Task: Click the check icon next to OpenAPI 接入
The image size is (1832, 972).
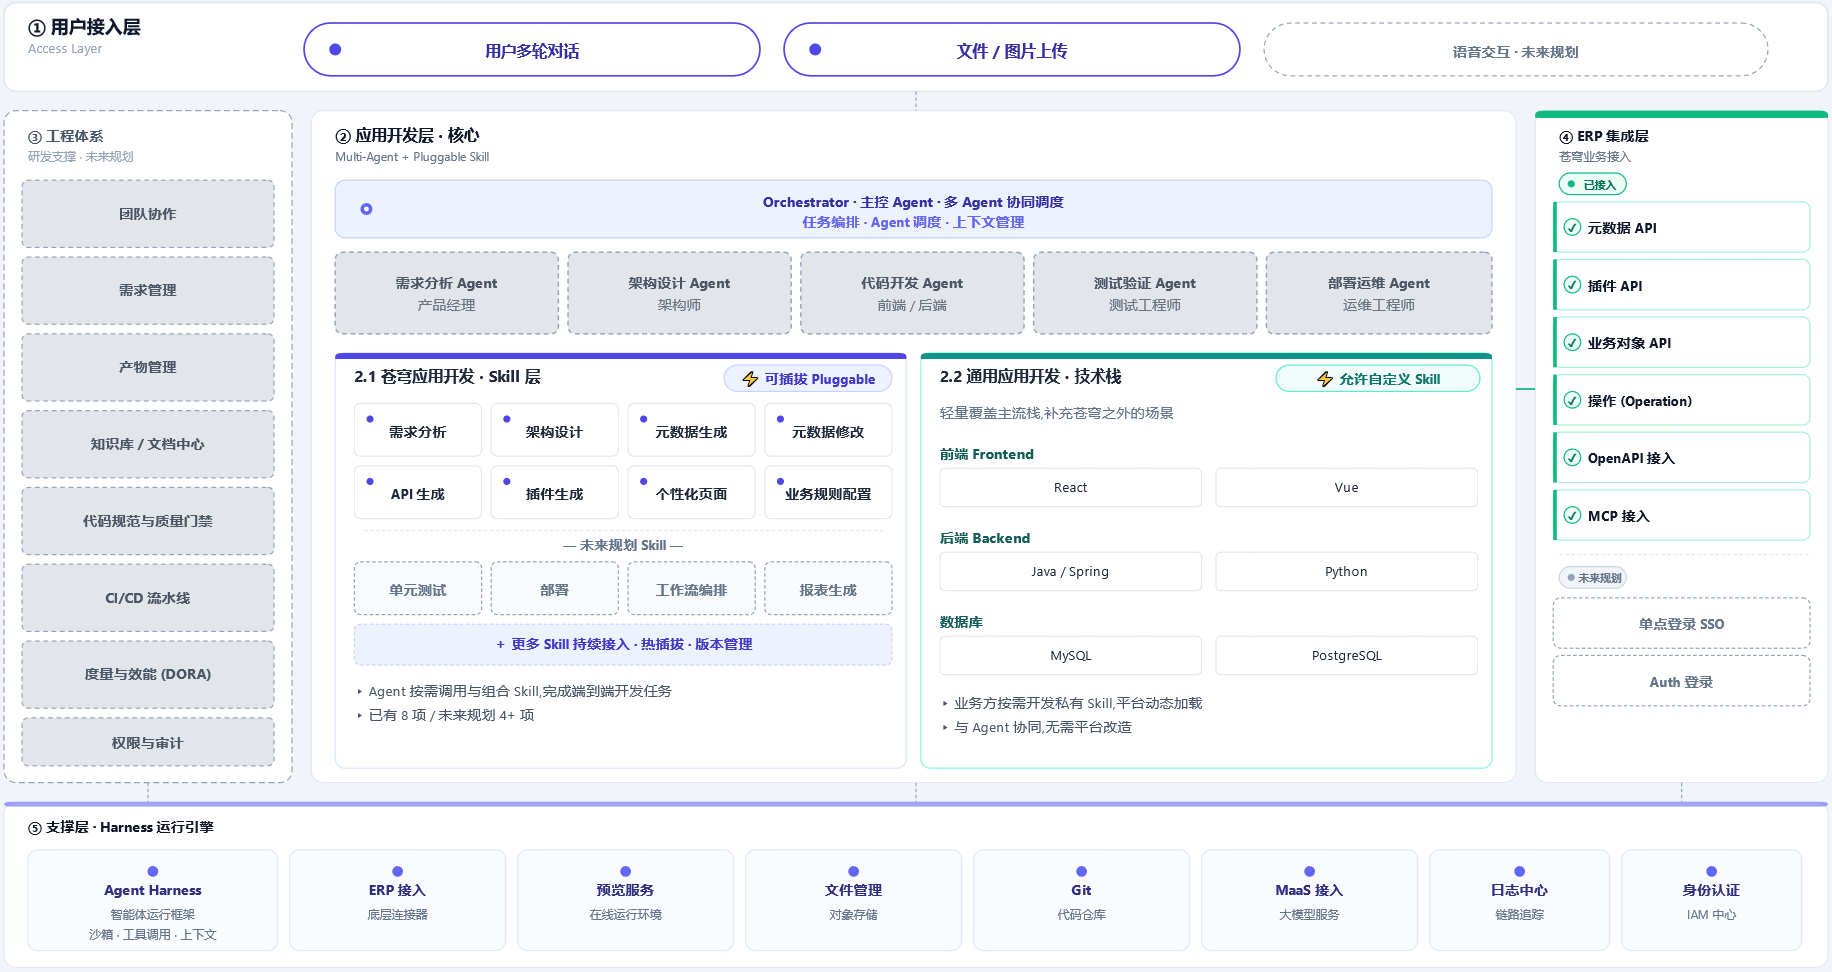Action: click(x=1572, y=458)
